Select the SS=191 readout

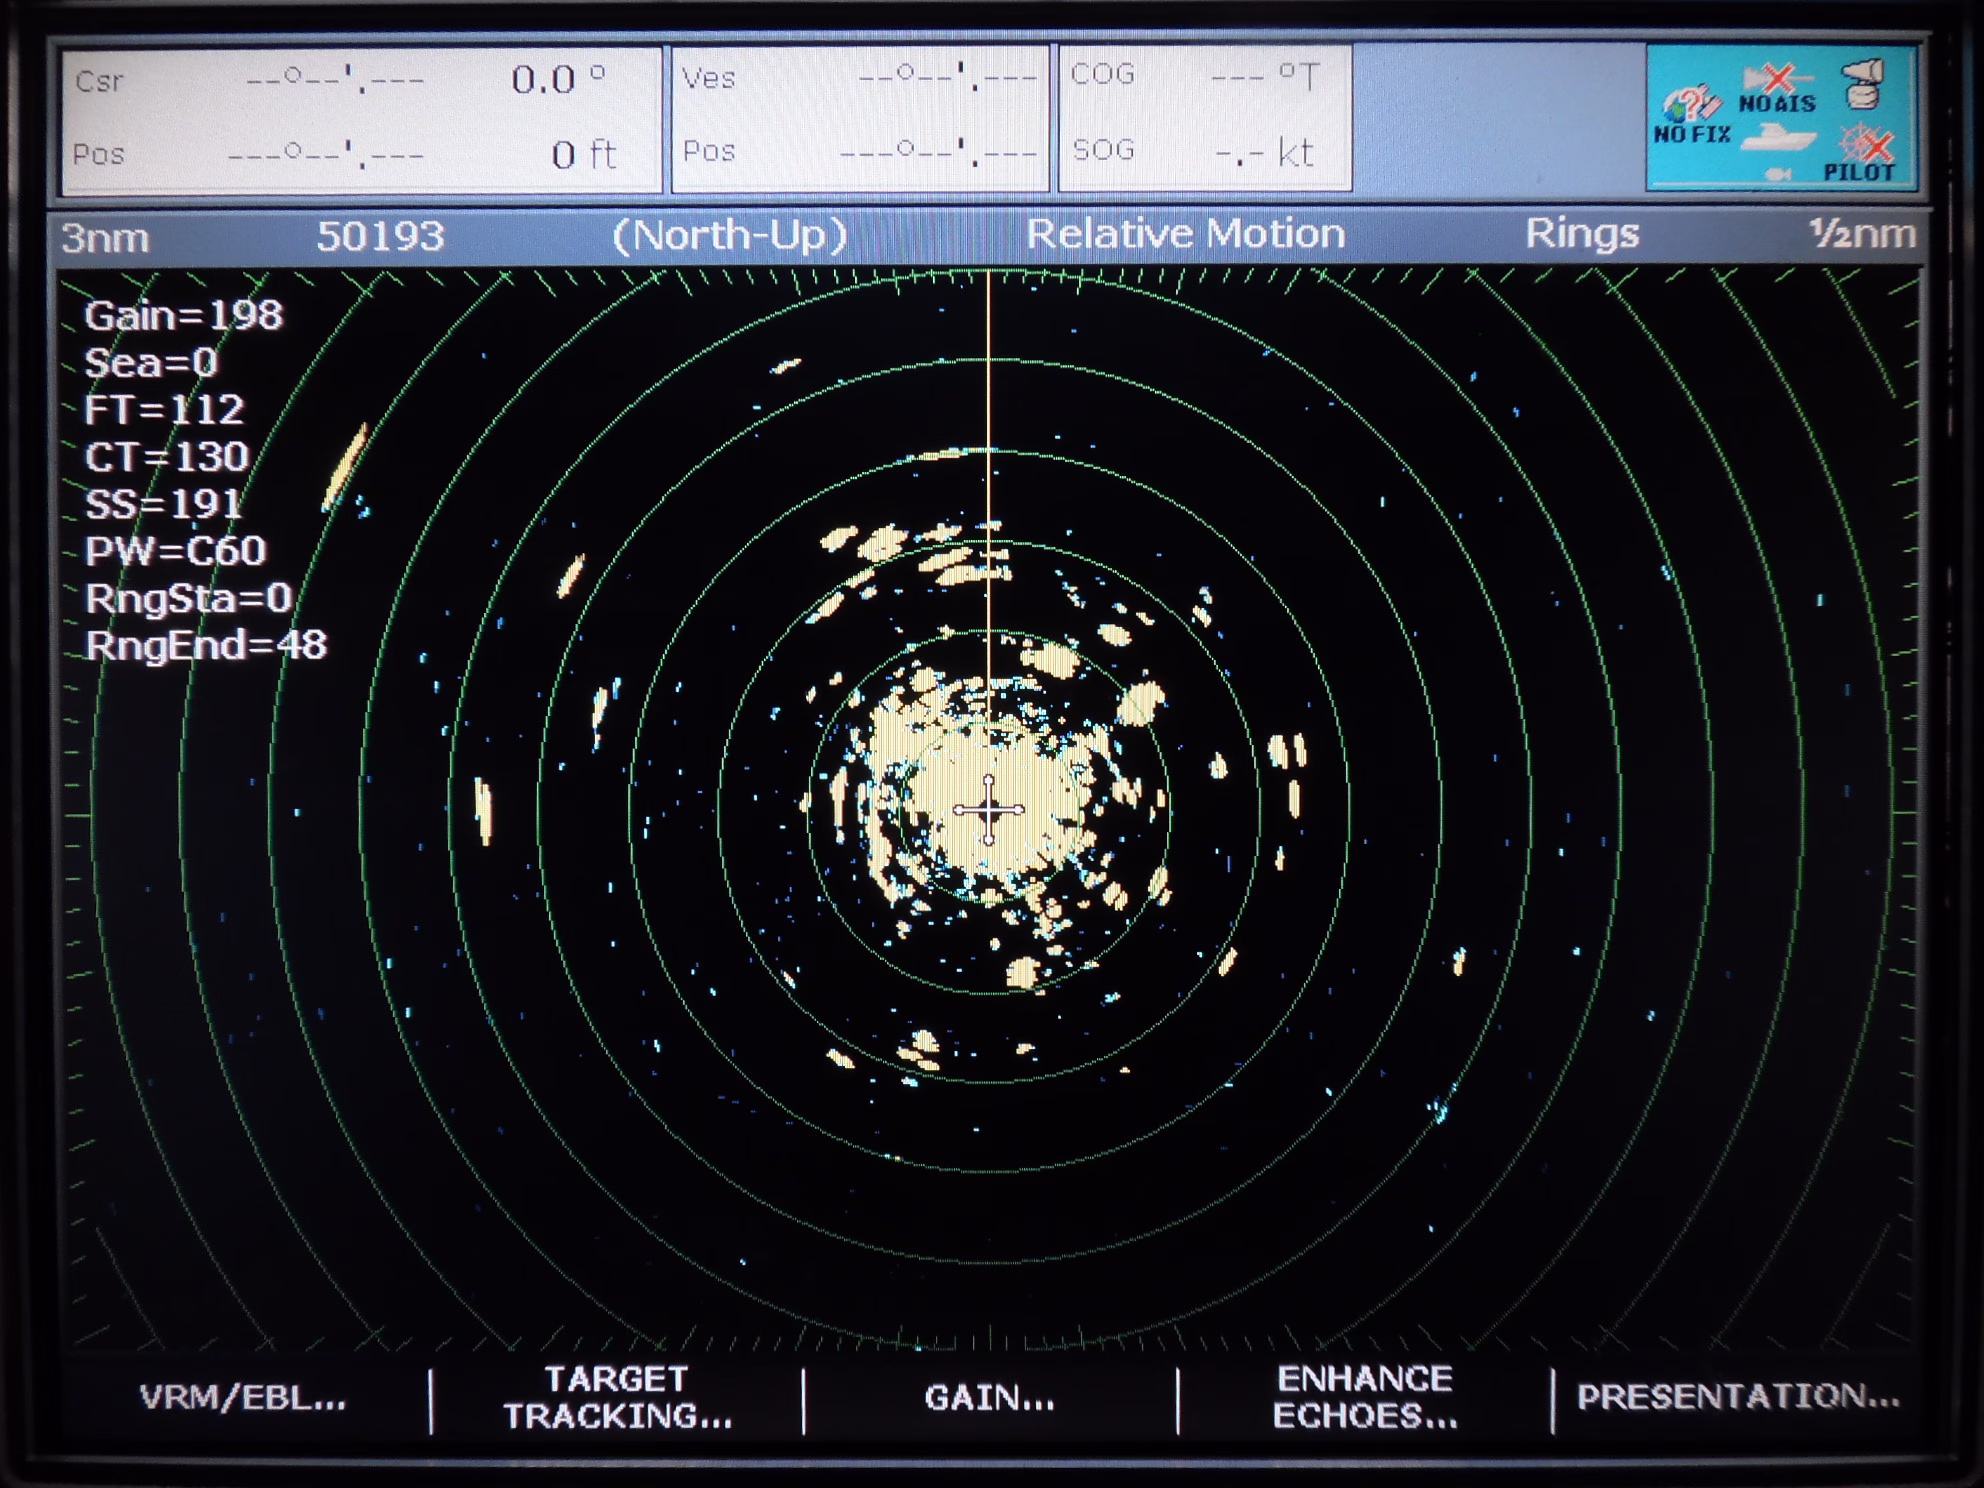(163, 504)
